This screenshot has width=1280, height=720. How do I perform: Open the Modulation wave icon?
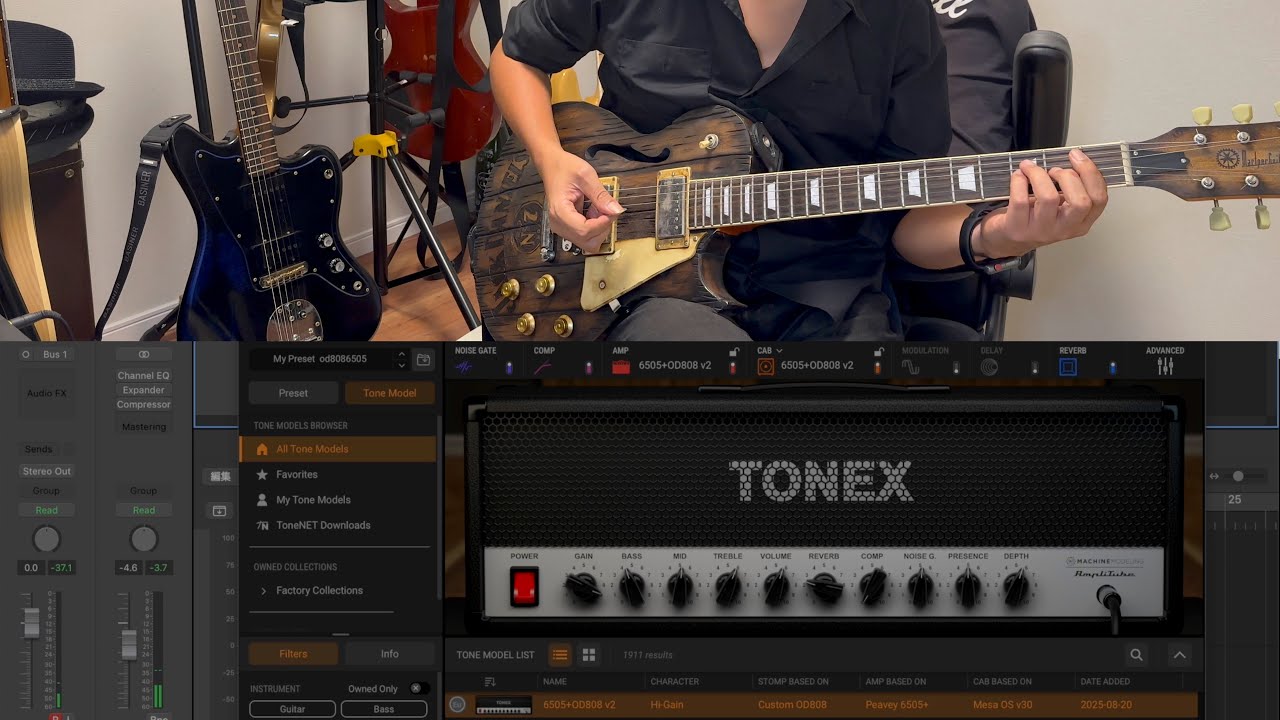pyautogui.click(x=911, y=367)
